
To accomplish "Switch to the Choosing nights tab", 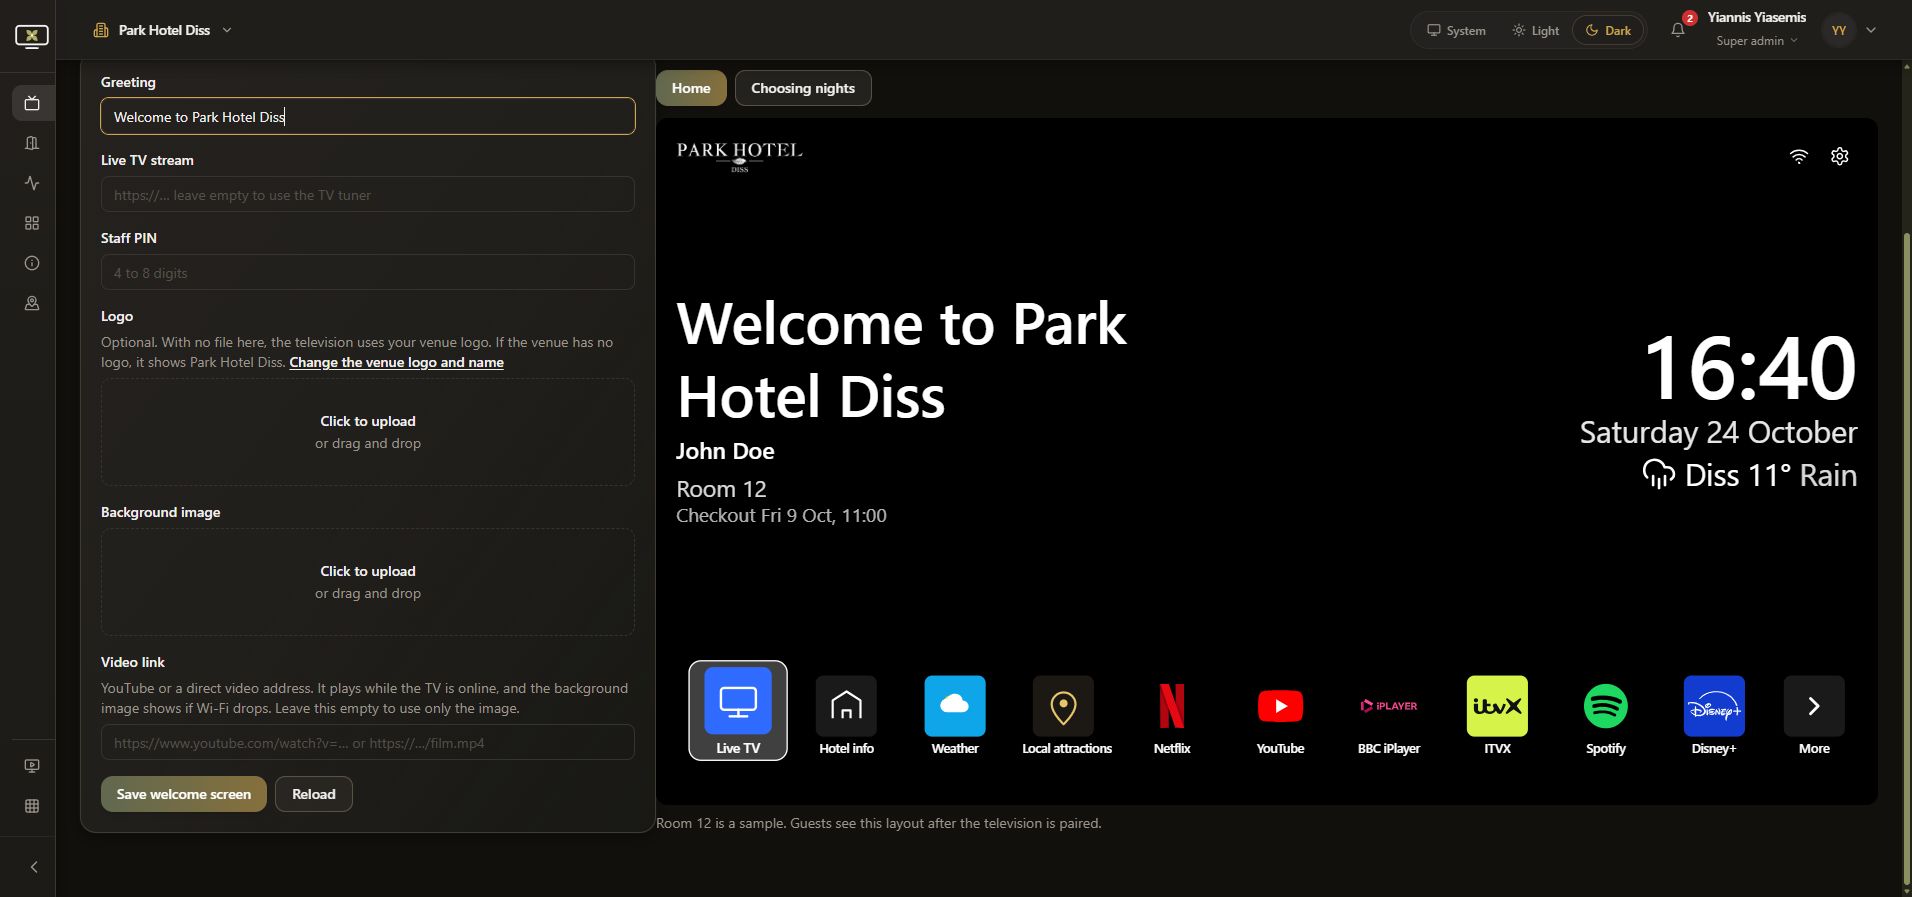I will pyautogui.click(x=803, y=88).
